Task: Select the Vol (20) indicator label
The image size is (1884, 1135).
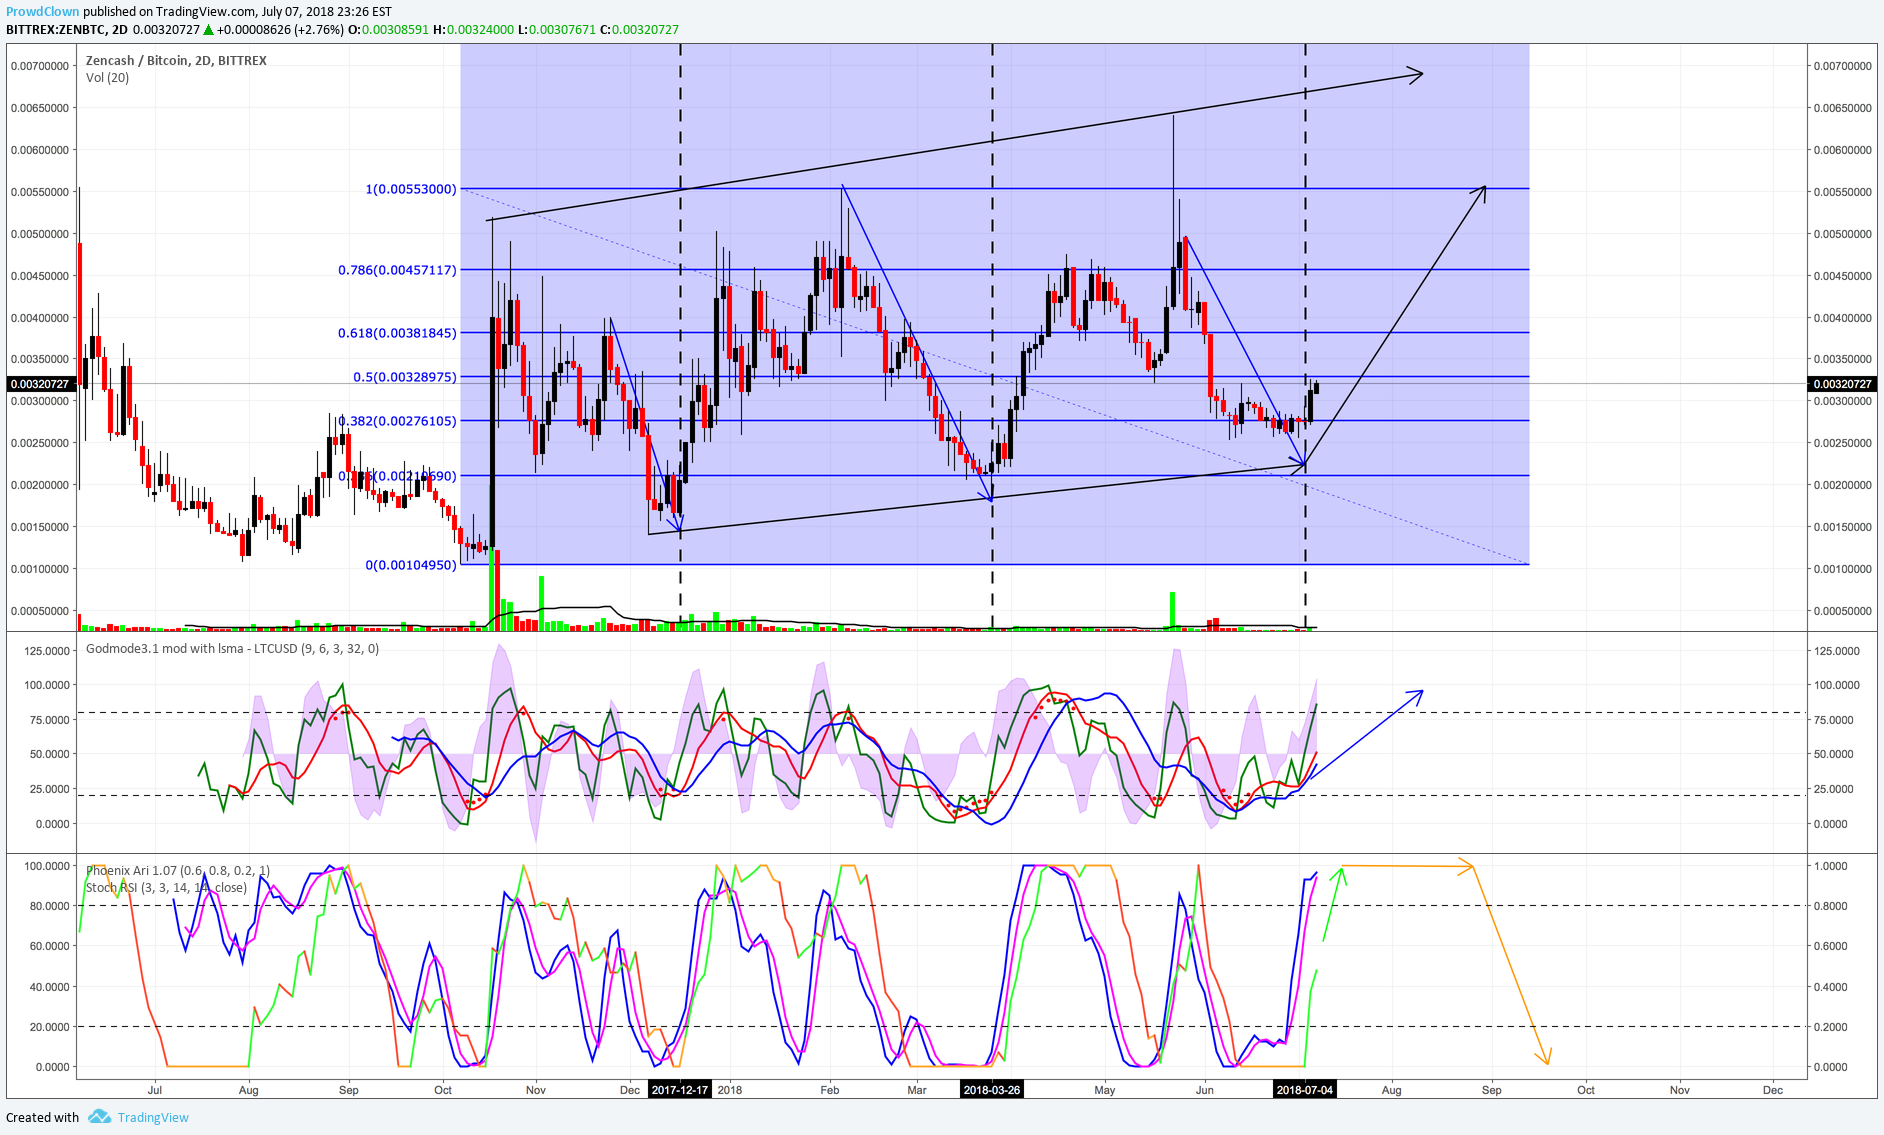Action: tap(107, 77)
